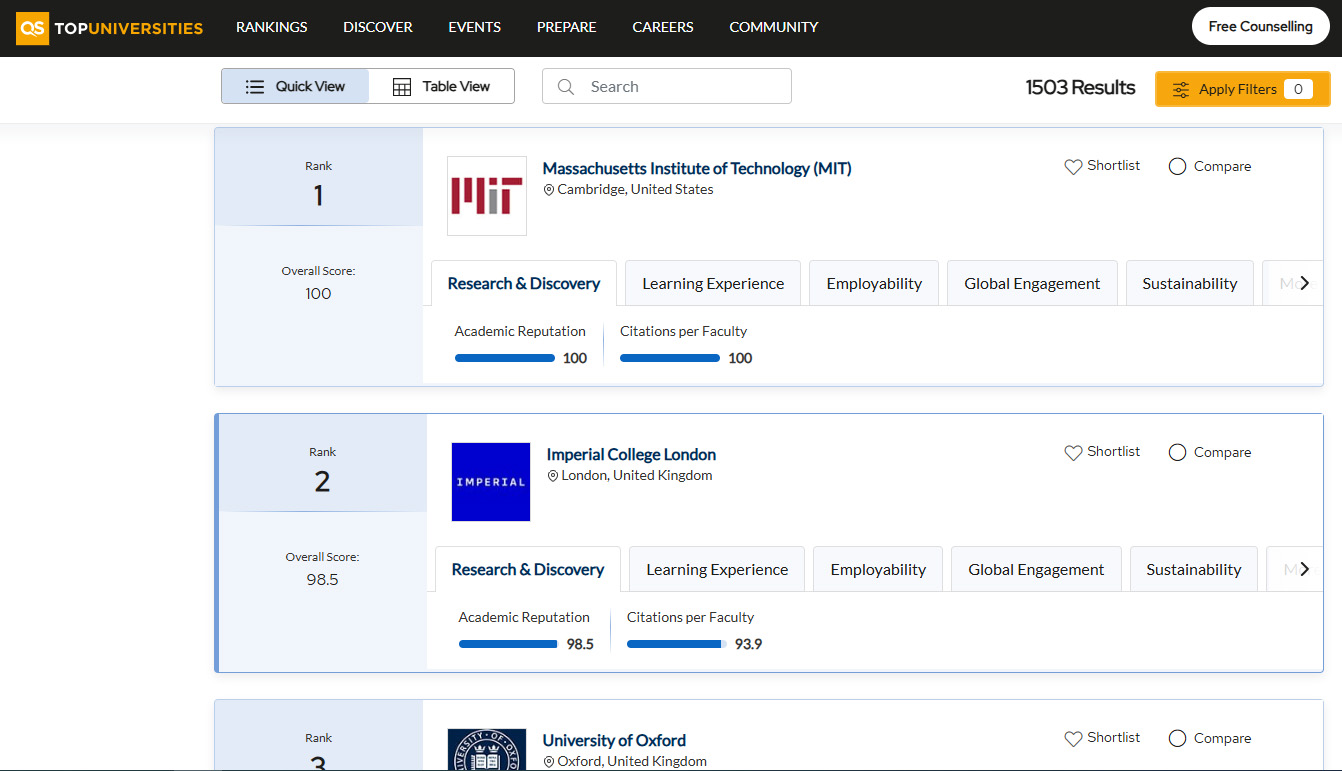Screen dimensions: 1342x771
Task: Select MIT's Global Engagement tab
Action: click(x=1032, y=283)
